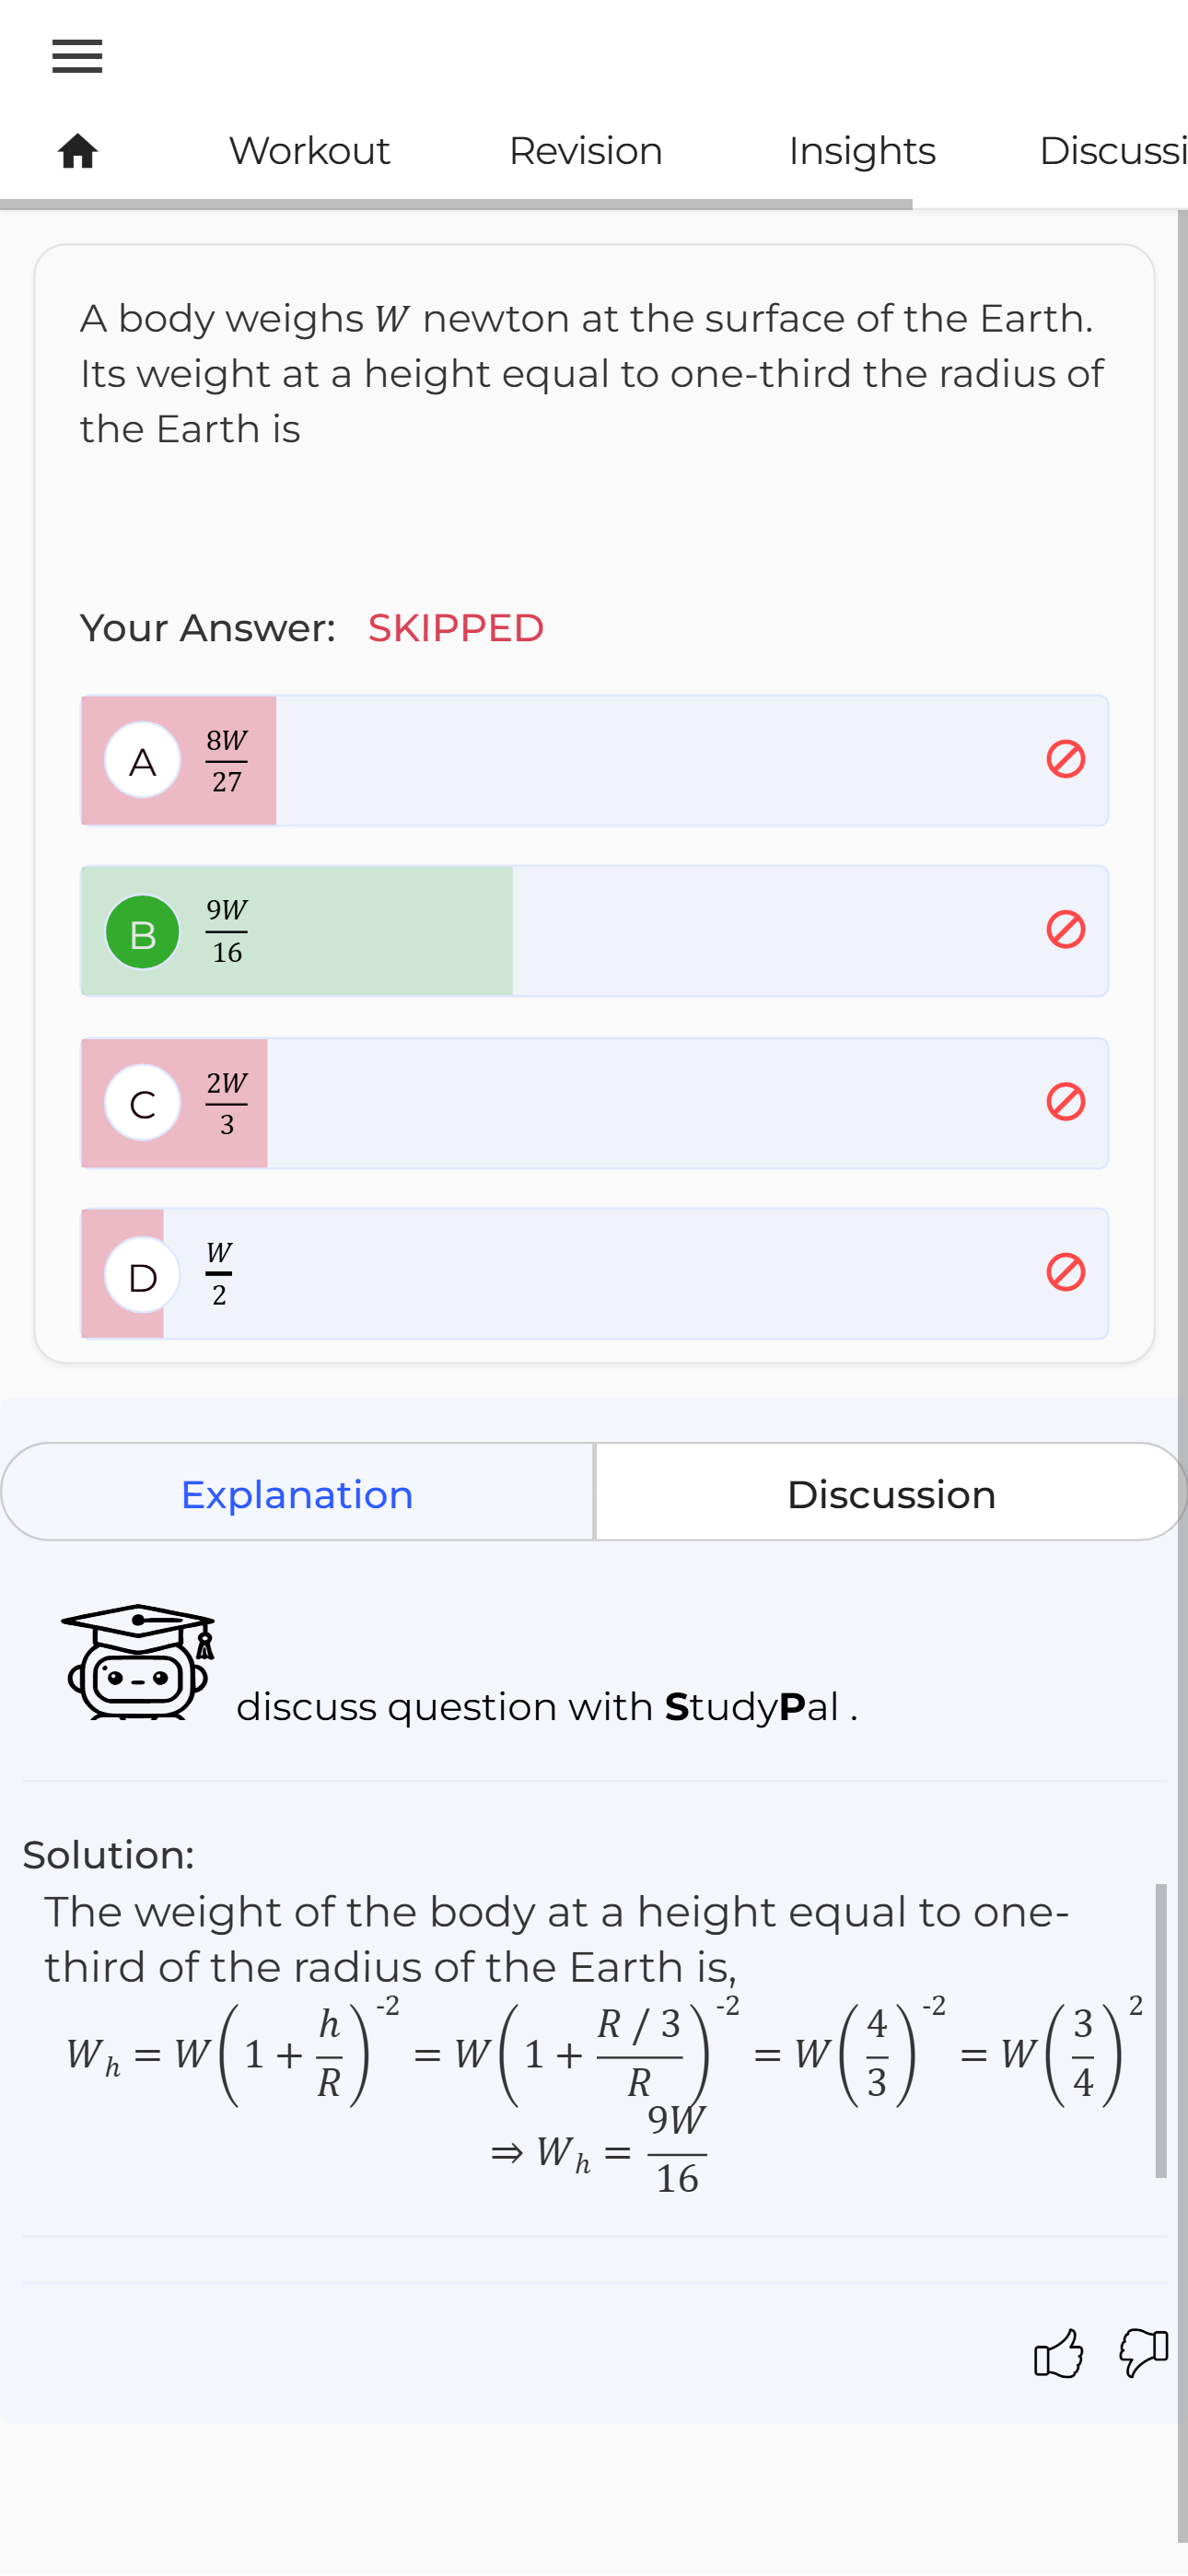Go to the home icon
Viewport: 1188px width, 2576px height.
77,151
